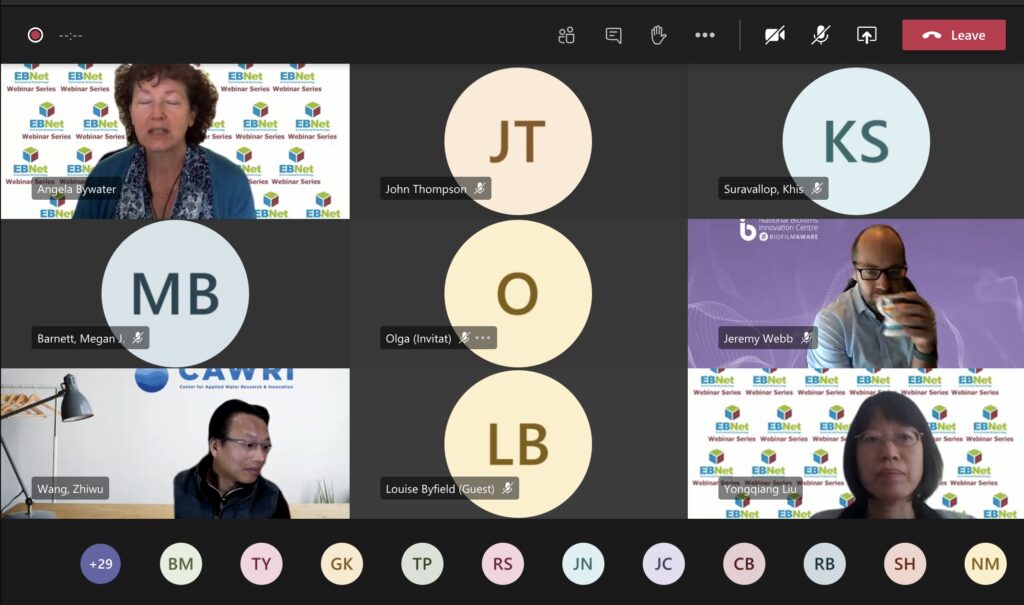Select the BM participant avatar
Screen dimensions: 1024x605
pos(181,563)
